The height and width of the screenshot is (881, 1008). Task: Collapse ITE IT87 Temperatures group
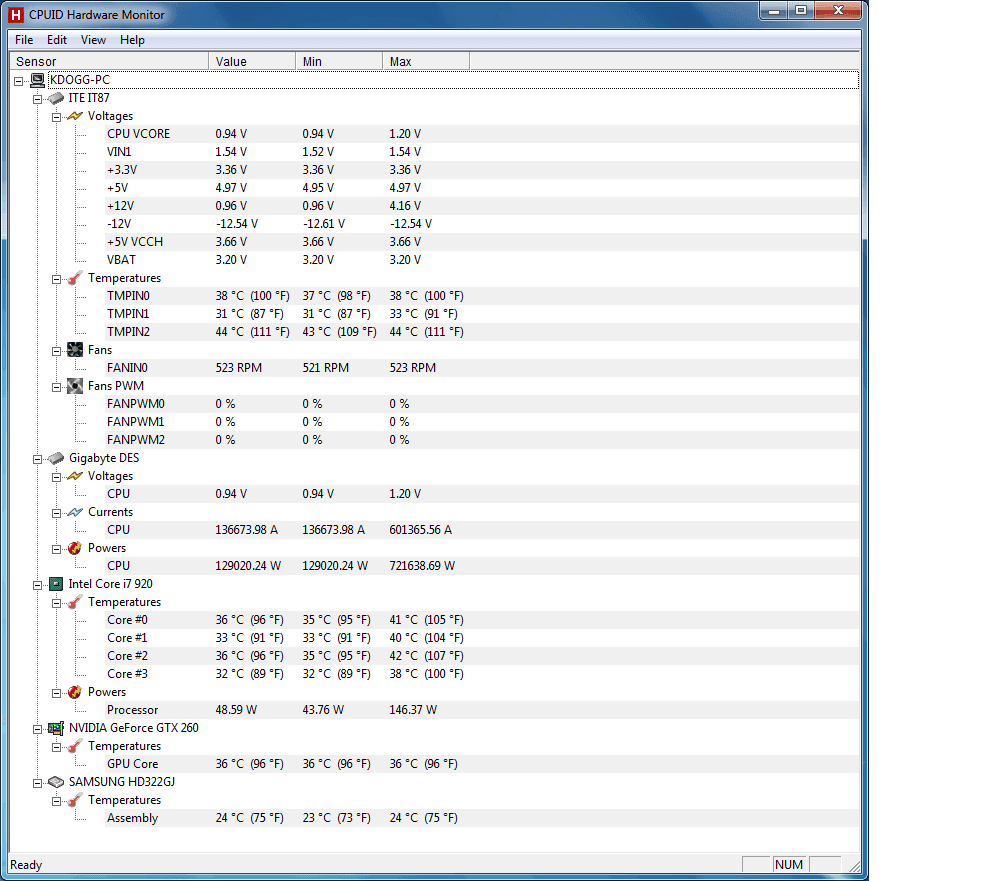pyautogui.click(x=57, y=279)
